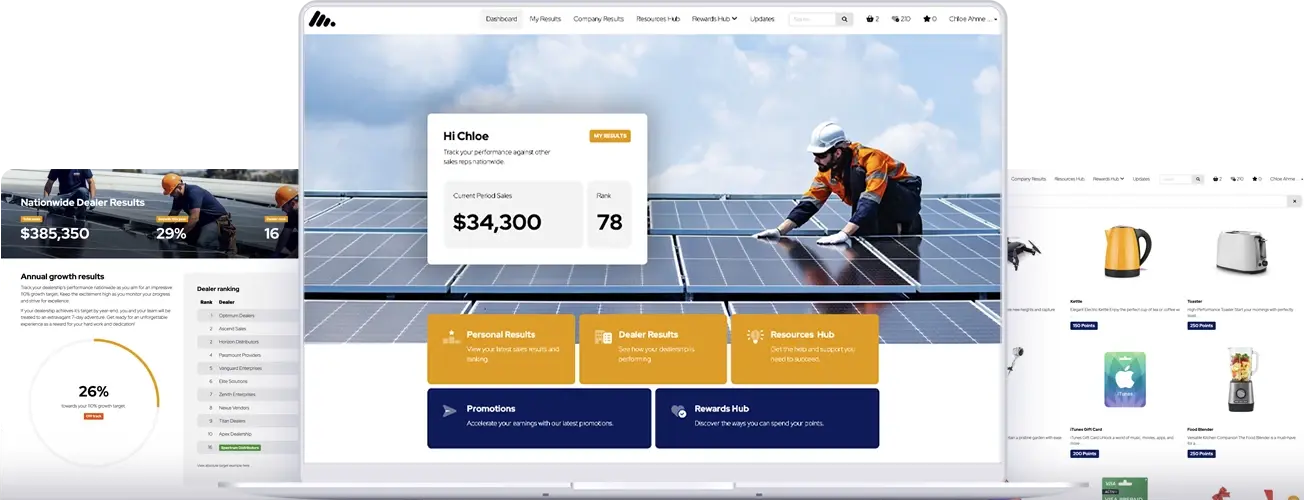Click the Off track badge under 26%
This screenshot has height=500, width=1304.
pos(94,416)
